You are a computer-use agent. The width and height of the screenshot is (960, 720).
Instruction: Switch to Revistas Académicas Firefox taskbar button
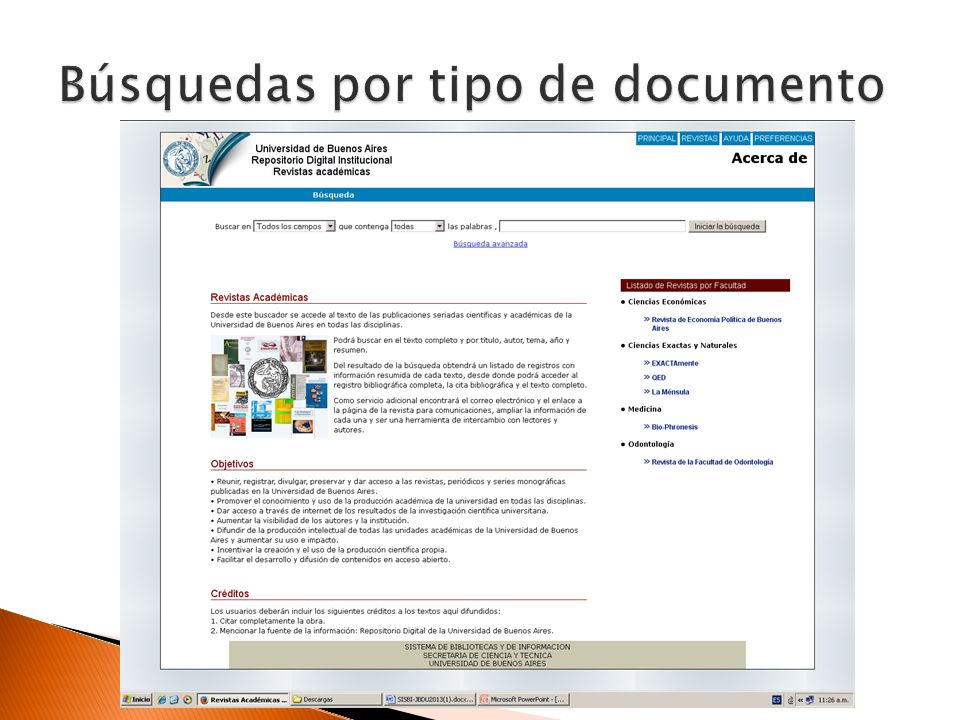click(243, 699)
